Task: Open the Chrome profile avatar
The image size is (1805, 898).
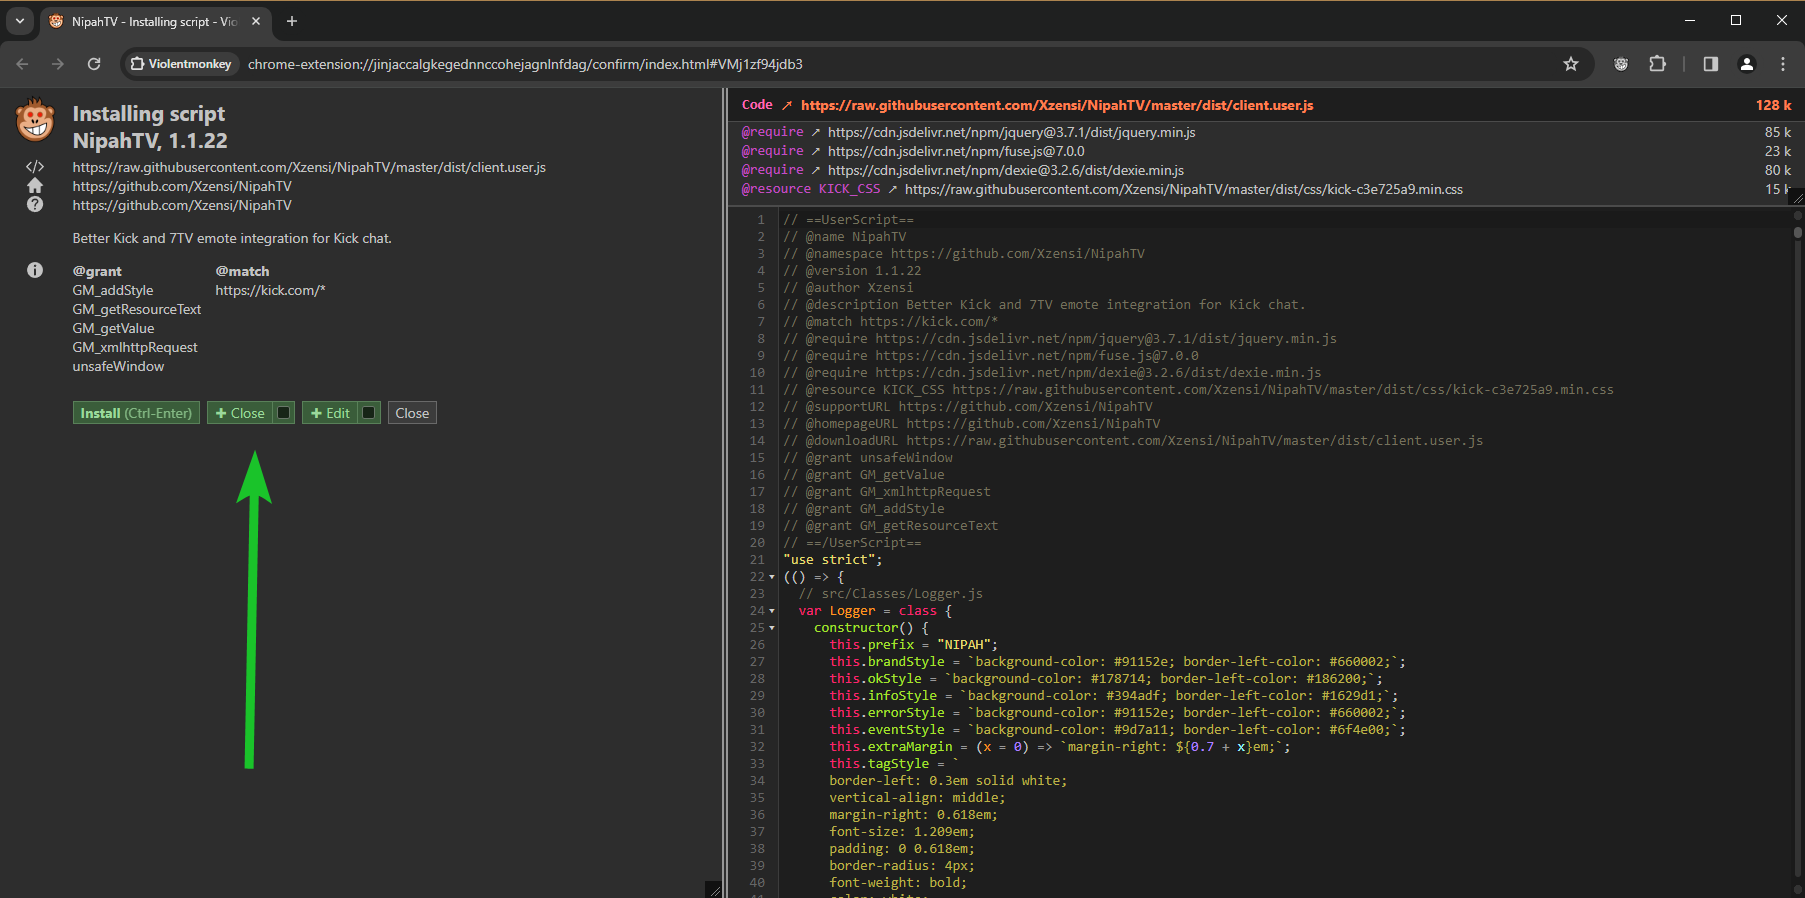Action: tap(1747, 64)
